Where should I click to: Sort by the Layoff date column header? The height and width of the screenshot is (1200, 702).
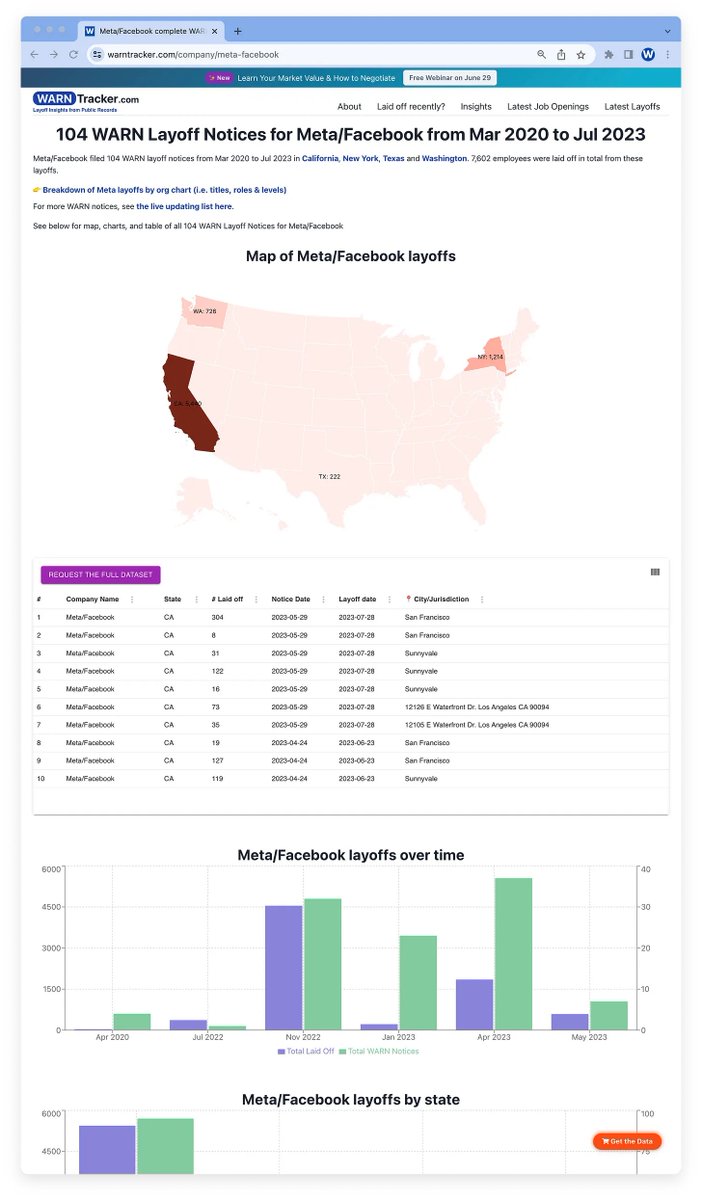tap(357, 599)
